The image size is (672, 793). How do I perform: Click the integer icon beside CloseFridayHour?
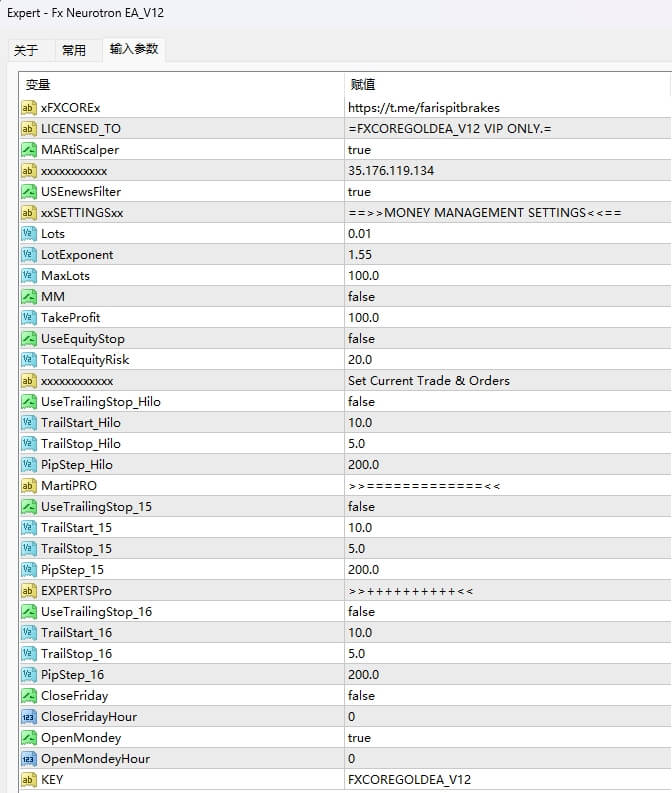click(x=29, y=717)
